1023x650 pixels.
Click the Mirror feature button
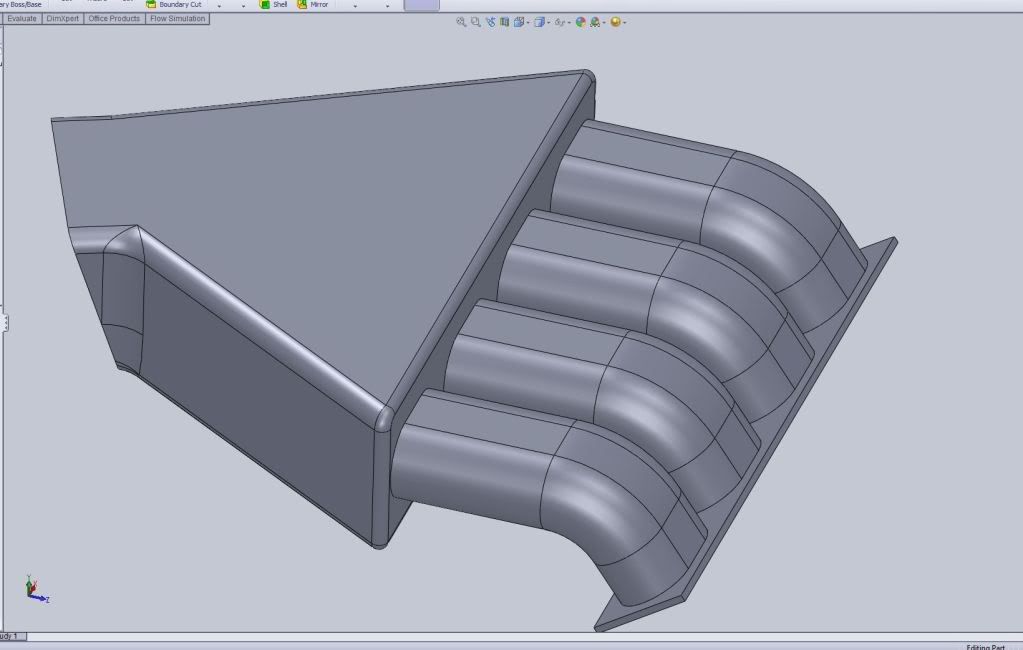pyautogui.click(x=311, y=4)
